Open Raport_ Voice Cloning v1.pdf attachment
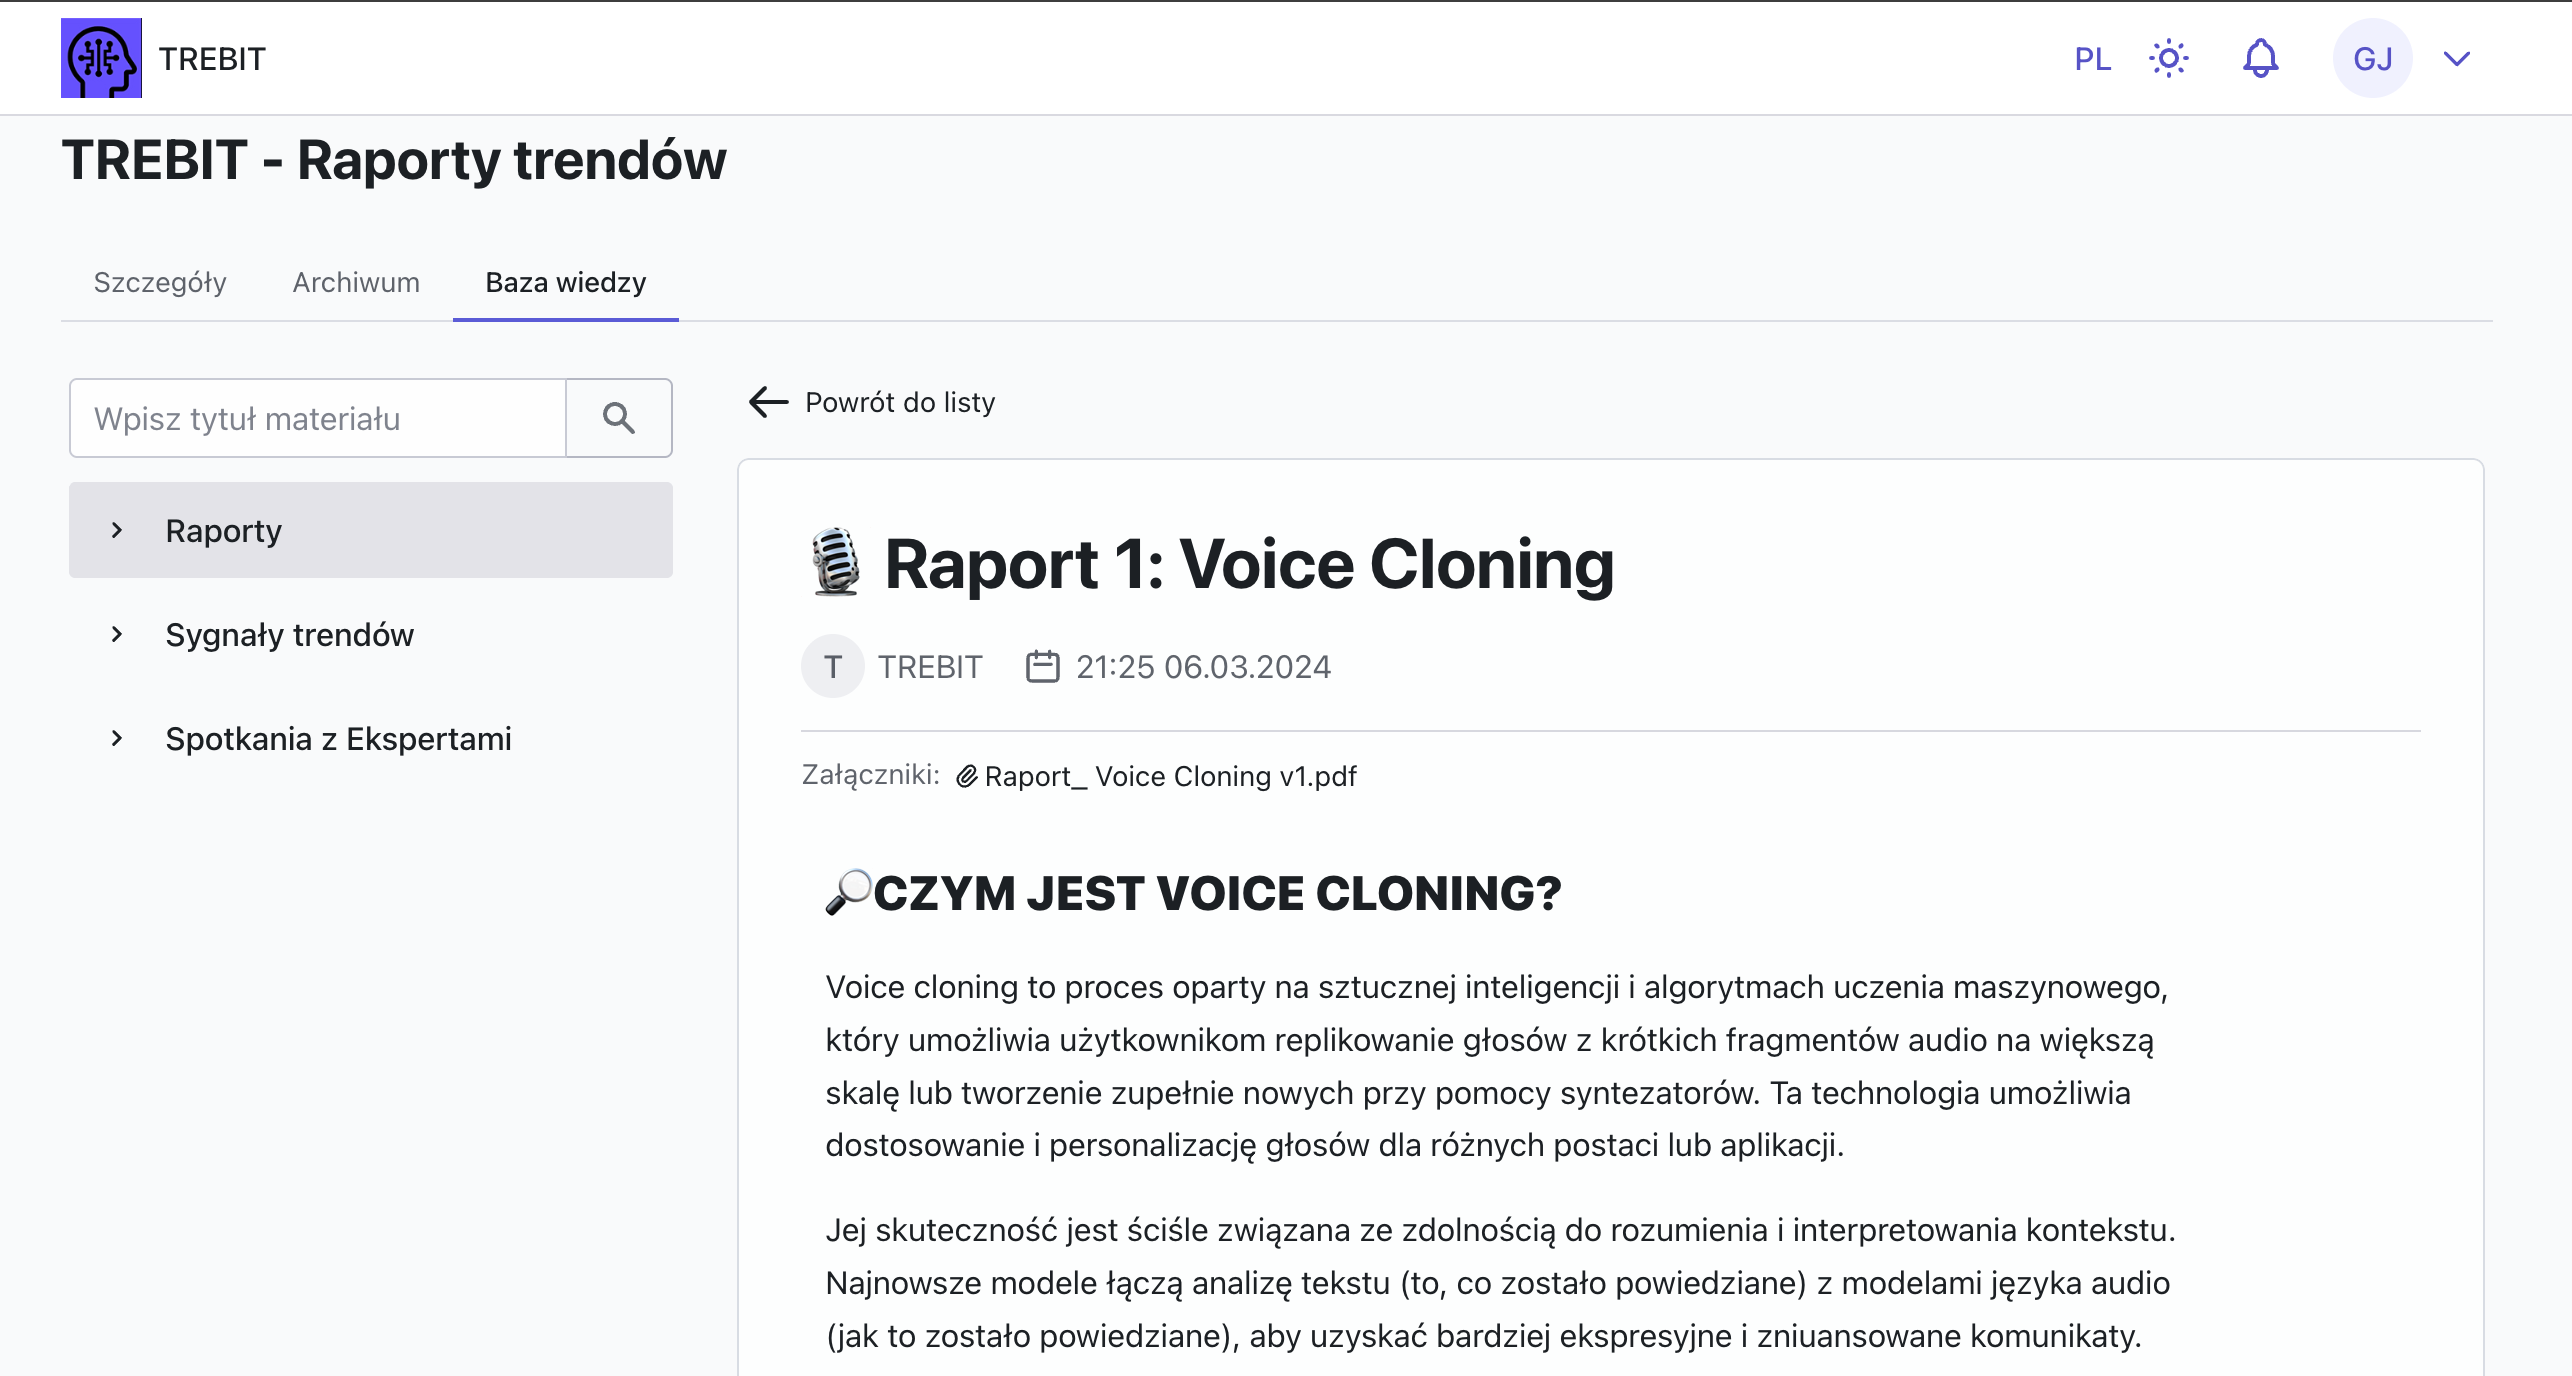 tap(1170, 776)
